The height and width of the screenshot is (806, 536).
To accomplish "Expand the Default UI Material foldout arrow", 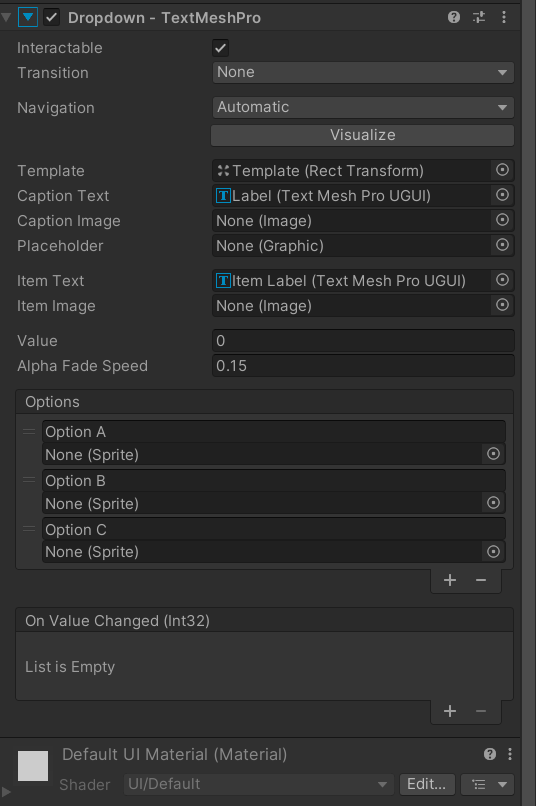I will 6,792.
